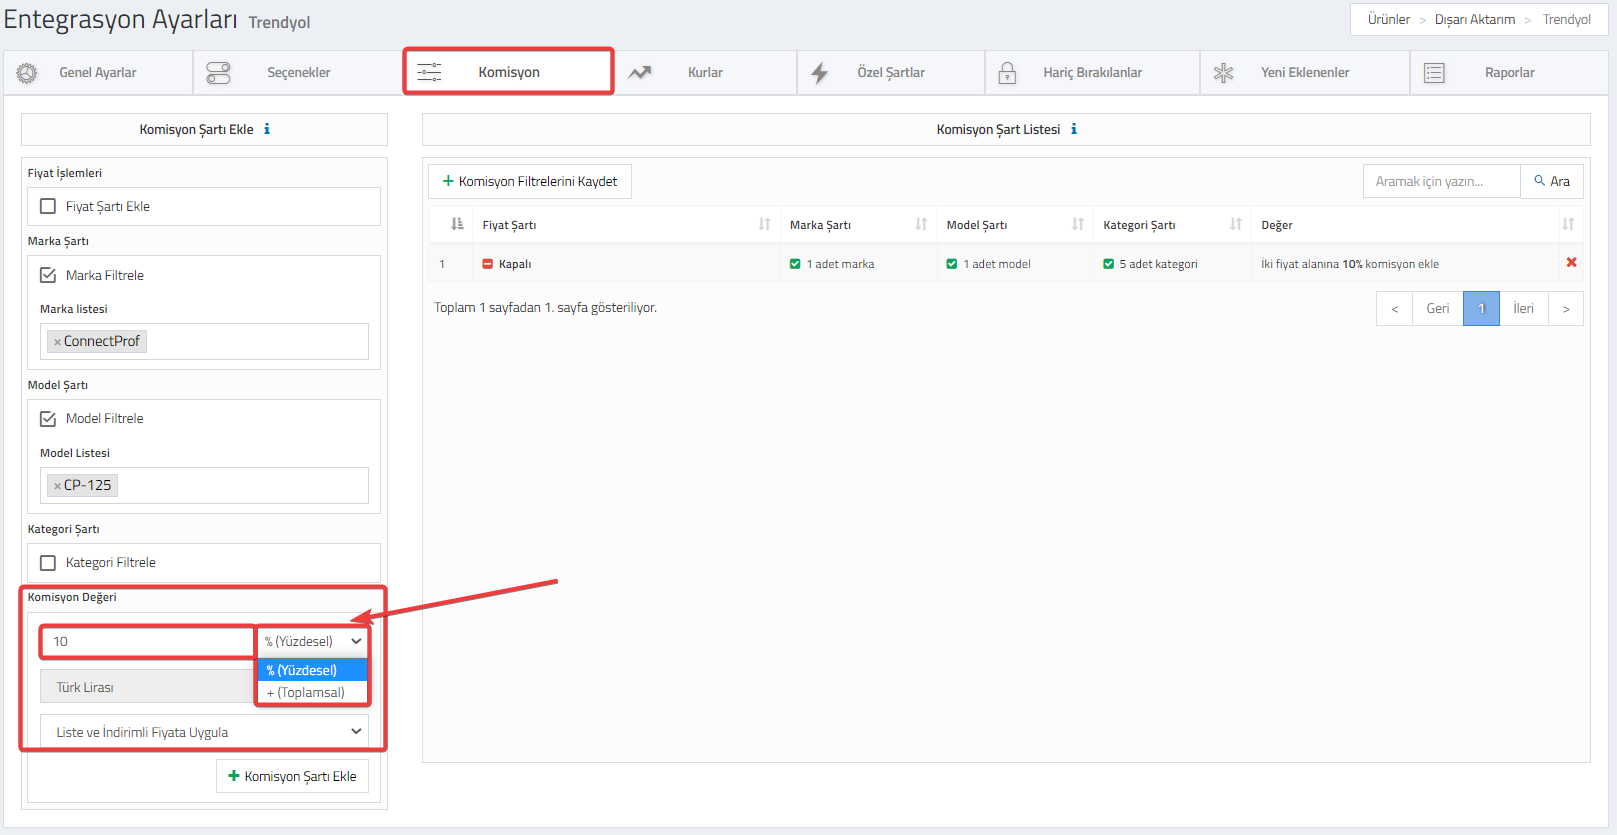Click the İleri pagination button
This screenshot has width=1617, height=835.
click(x=1523, y=308)
